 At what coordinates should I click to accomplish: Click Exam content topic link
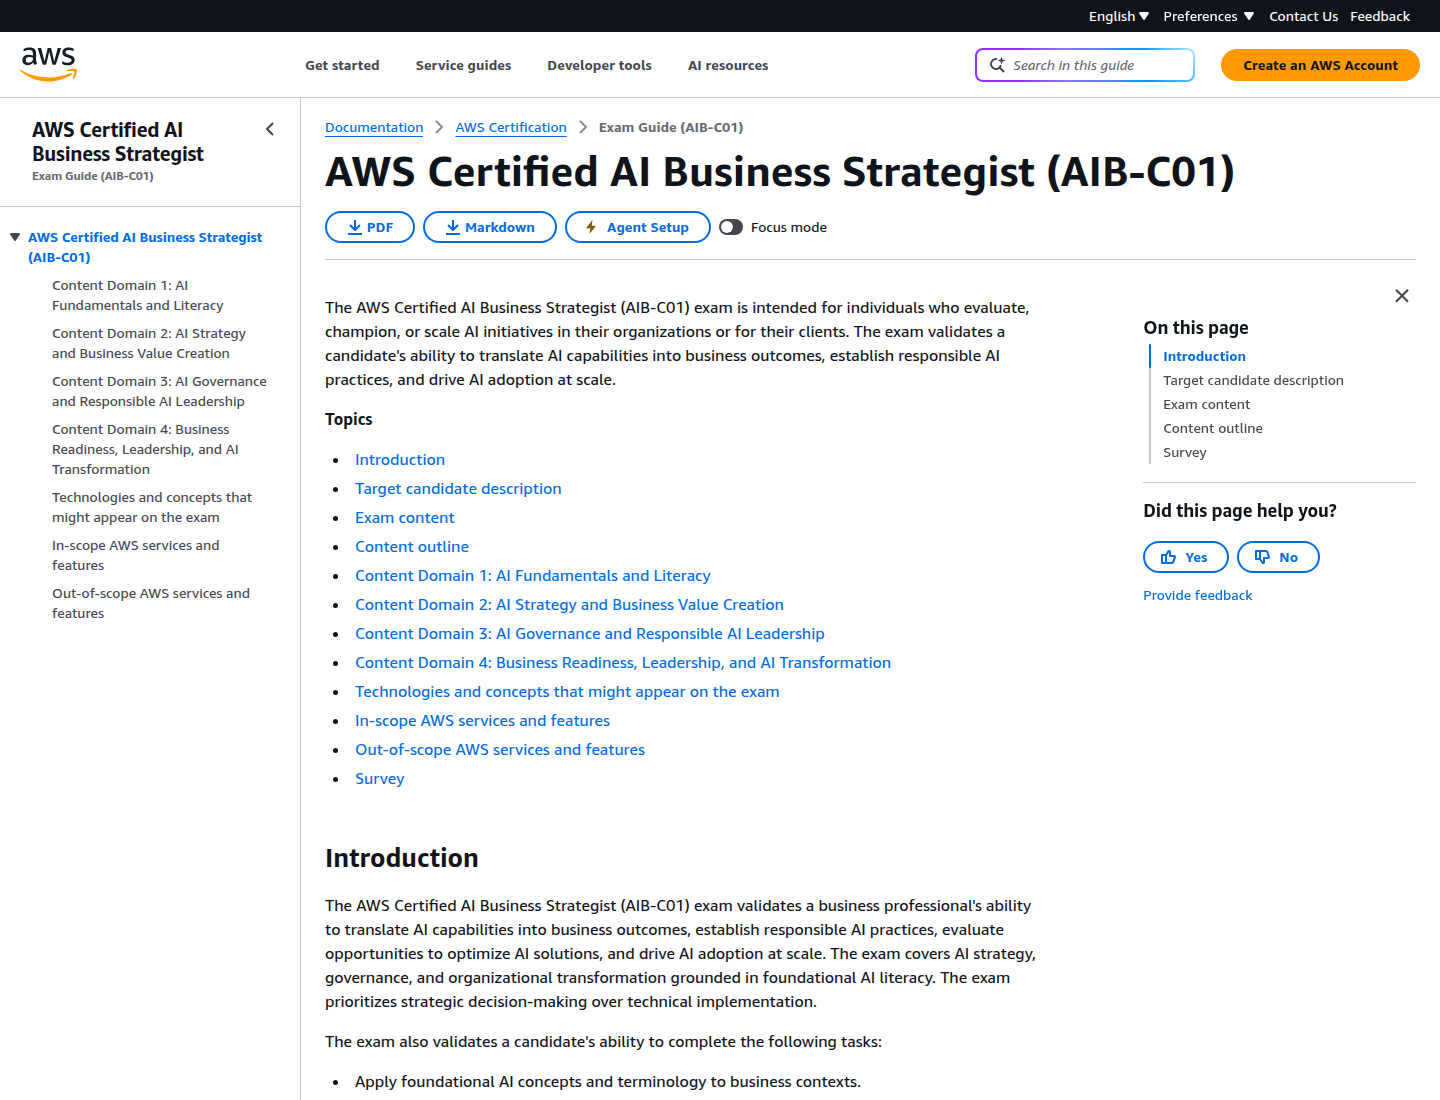405,517
